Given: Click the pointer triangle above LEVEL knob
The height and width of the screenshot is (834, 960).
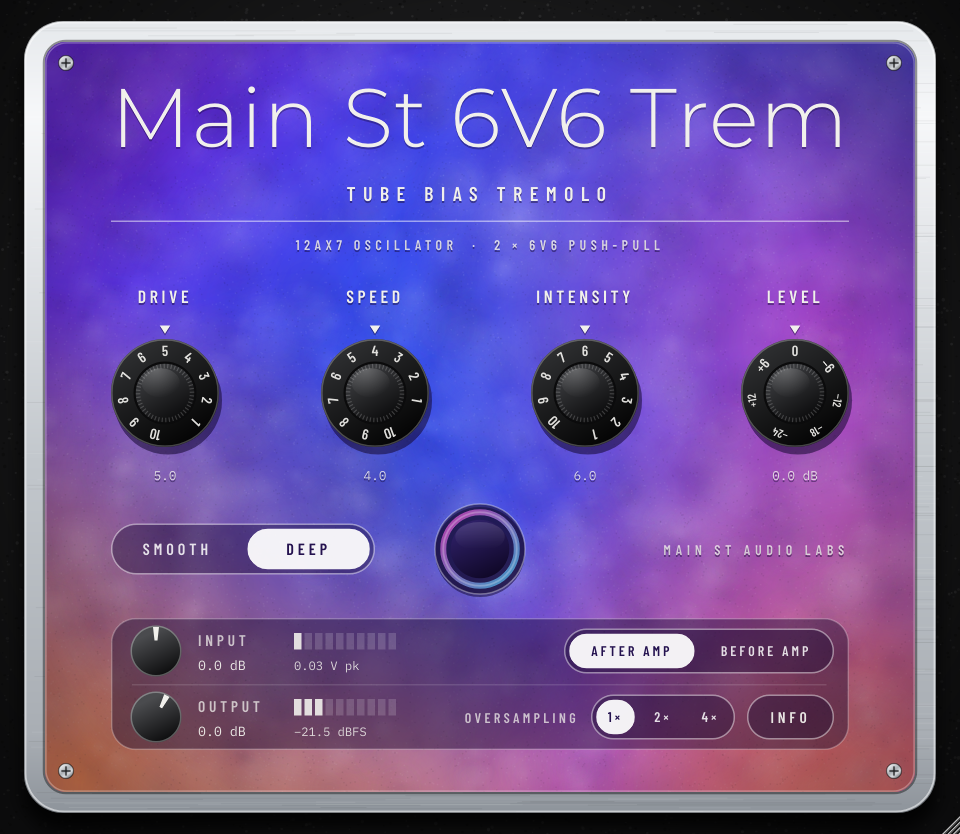Looking at the screenshot, I should (795, 329).
